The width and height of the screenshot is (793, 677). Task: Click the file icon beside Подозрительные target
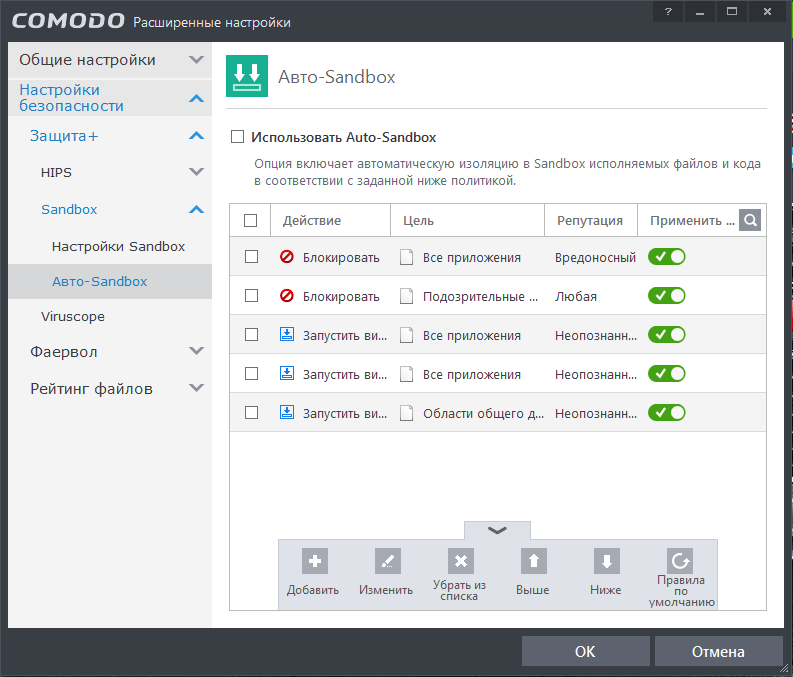click(x=407, y=296)
